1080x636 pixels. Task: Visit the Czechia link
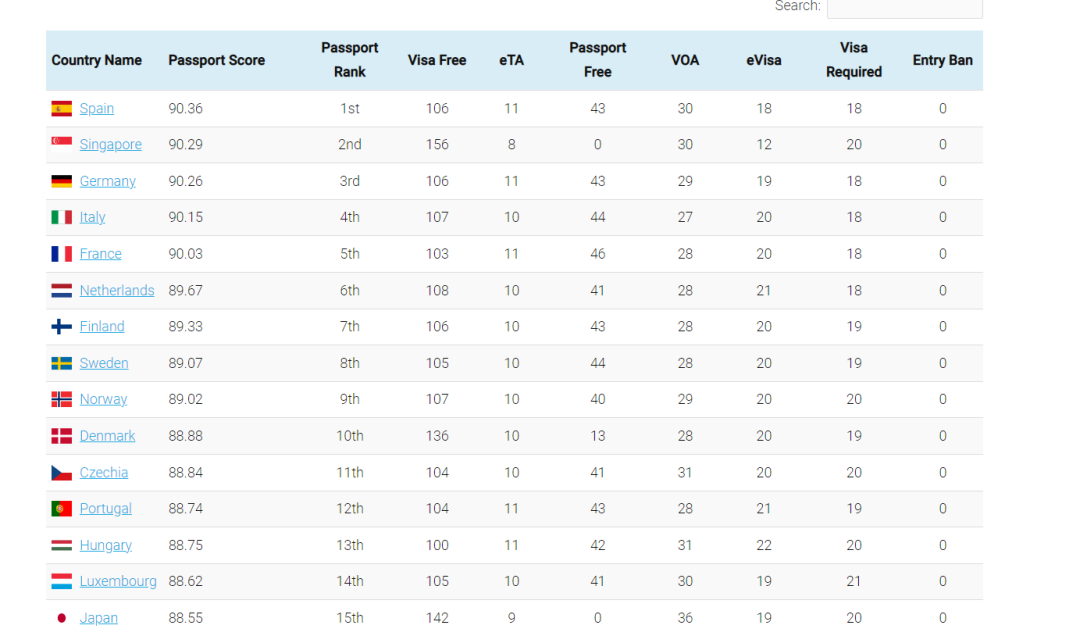pyautogui.click(x=104, y=473)
